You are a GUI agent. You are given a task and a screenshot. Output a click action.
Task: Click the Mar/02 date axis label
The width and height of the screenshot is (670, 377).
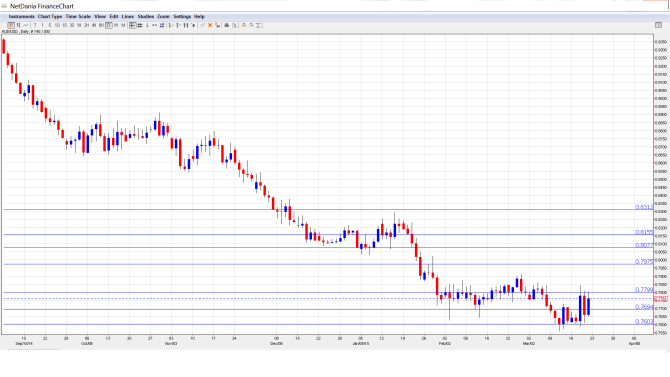(529, 343)
